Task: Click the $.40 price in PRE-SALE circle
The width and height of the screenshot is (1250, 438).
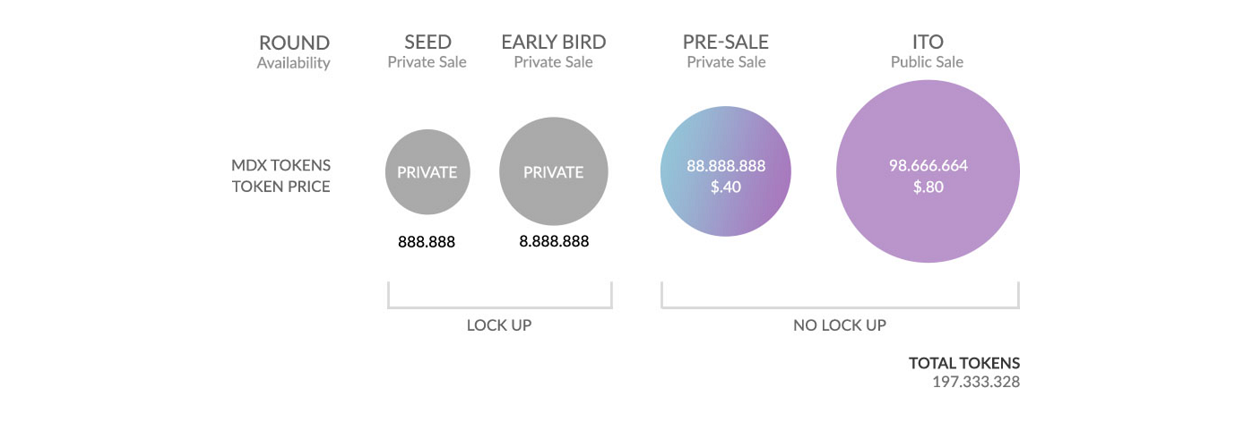Action: 726,187
